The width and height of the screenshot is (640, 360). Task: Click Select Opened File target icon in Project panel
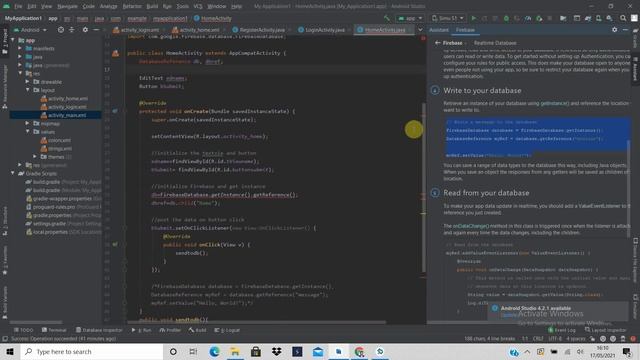61,30
